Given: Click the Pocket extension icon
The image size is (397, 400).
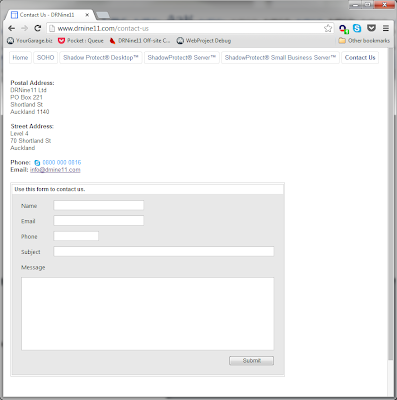Looking at the screenshot, I should click(x=371, y=28).
